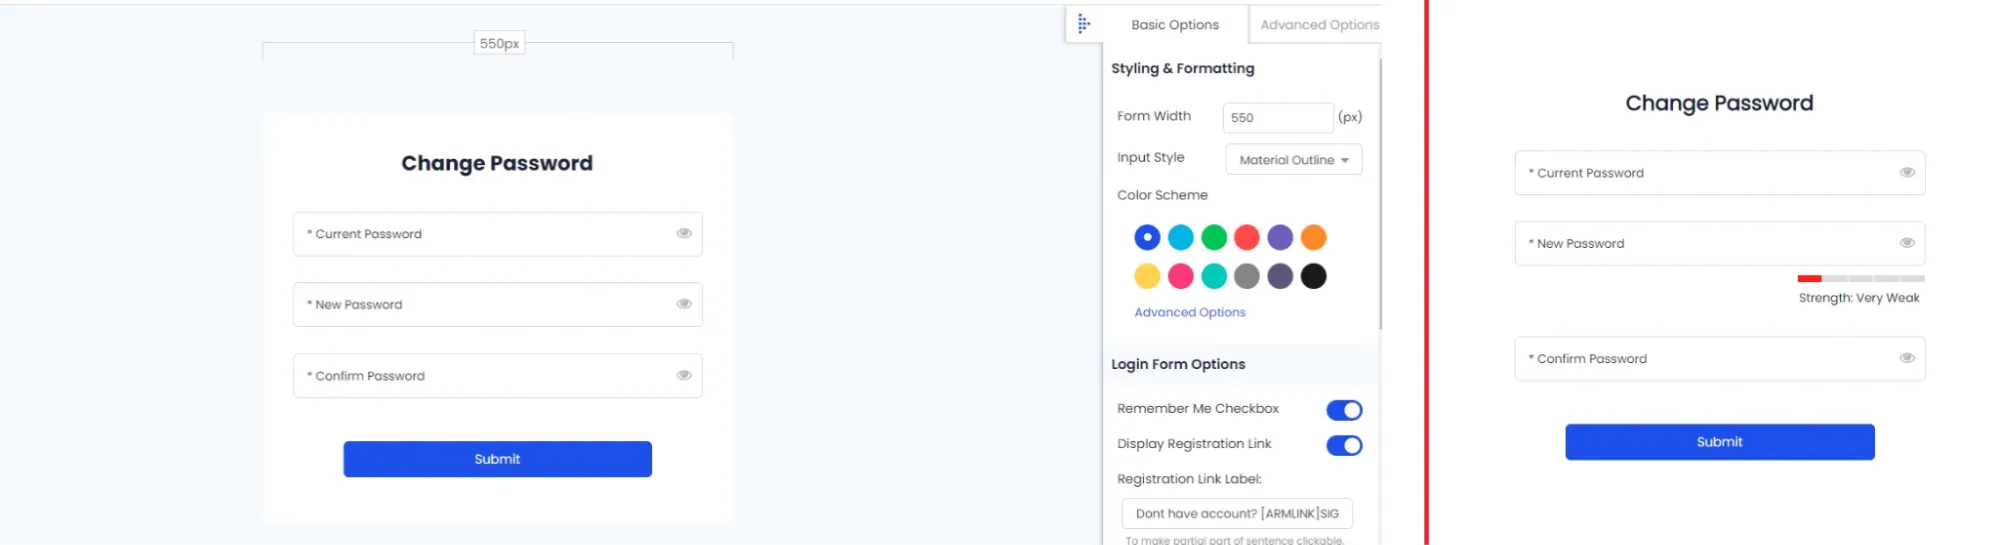Screen dimensions: 1999x545
Task: Show Current Password in the editor form
Action: [684, 234]
